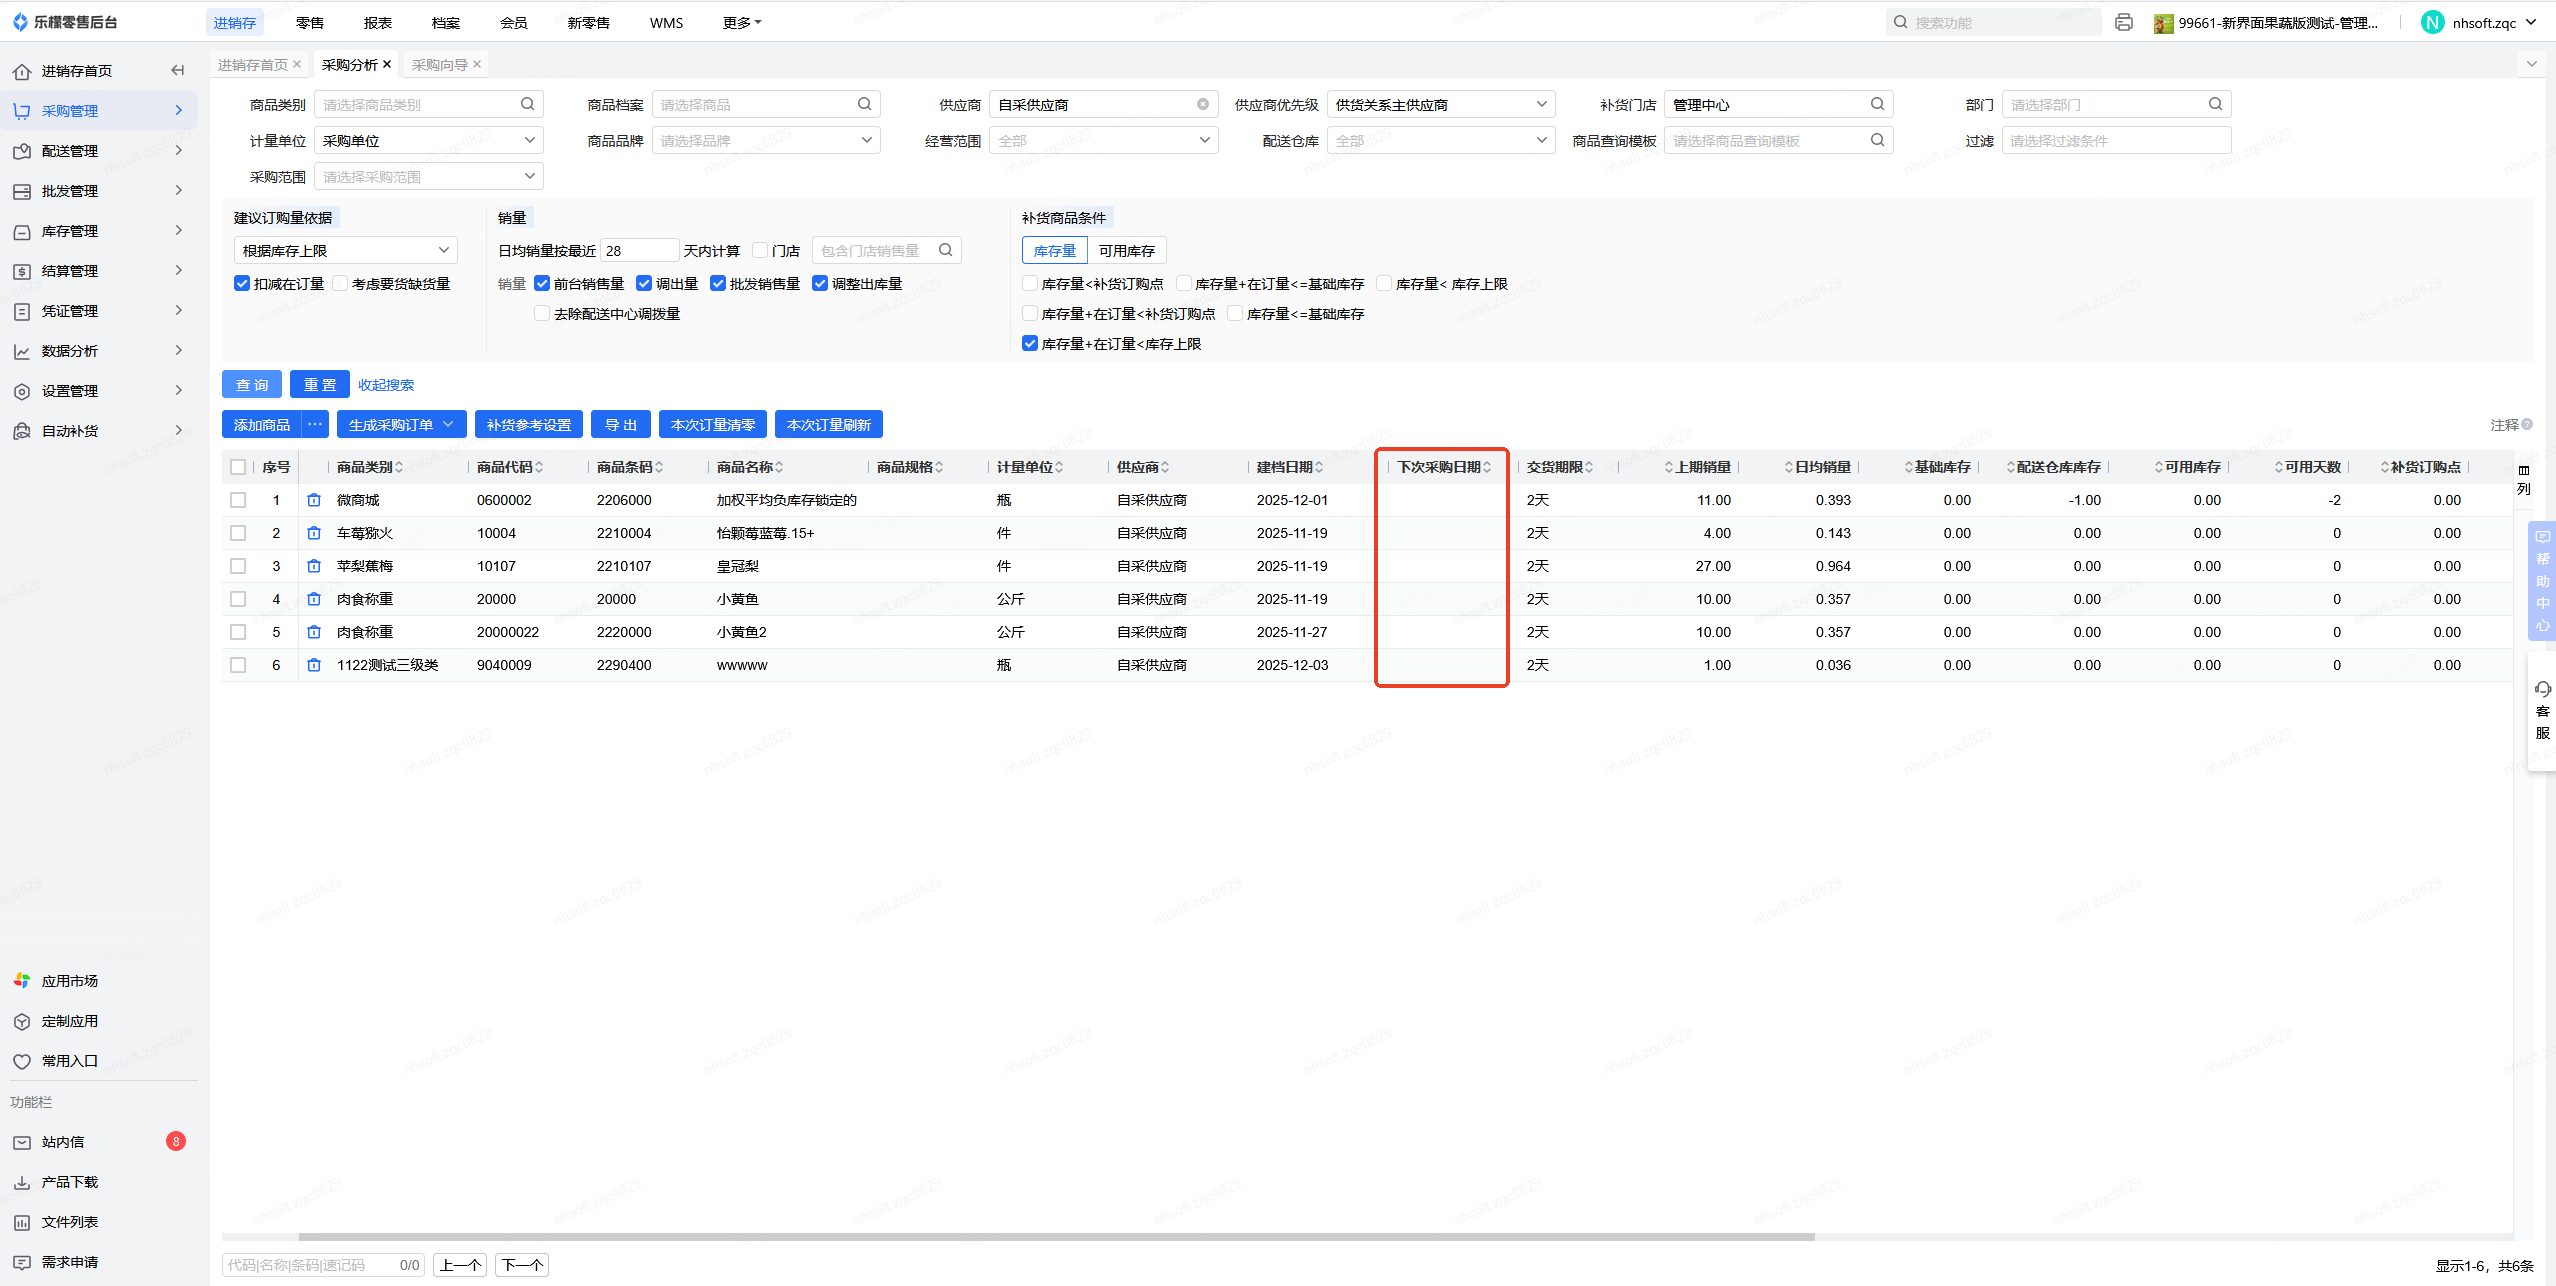This screenshot has width=2556, height=1286.
Task: Enable 考虑要货缺货量 checkbox
Action: (x=341, y=283)
